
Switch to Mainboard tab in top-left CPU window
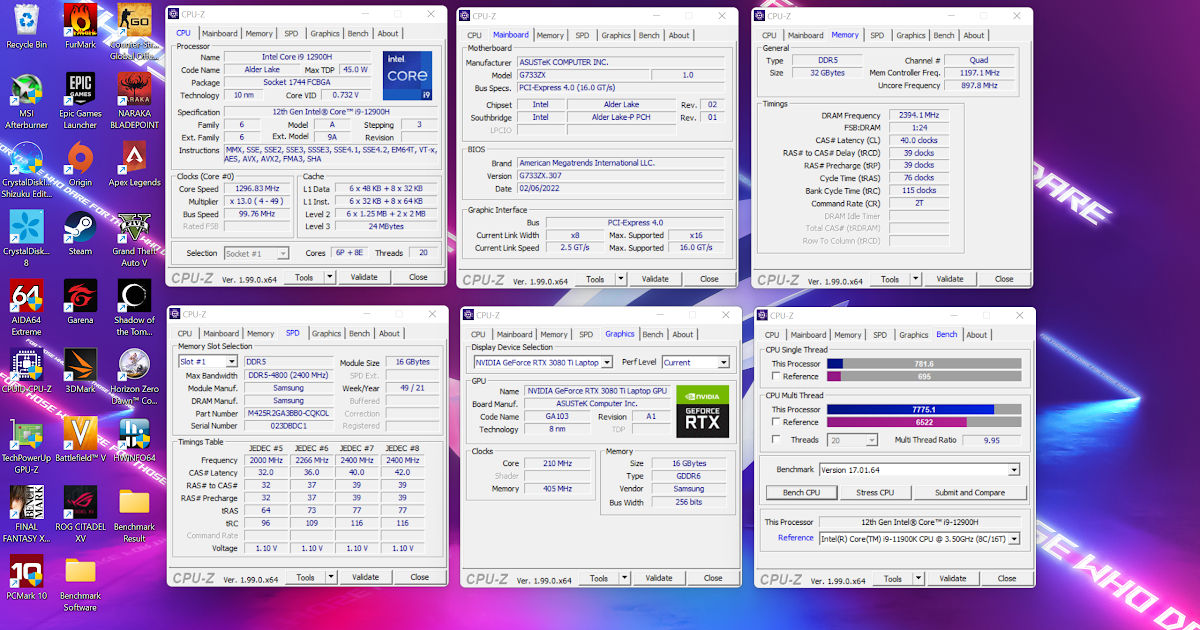tap(221, 33)
